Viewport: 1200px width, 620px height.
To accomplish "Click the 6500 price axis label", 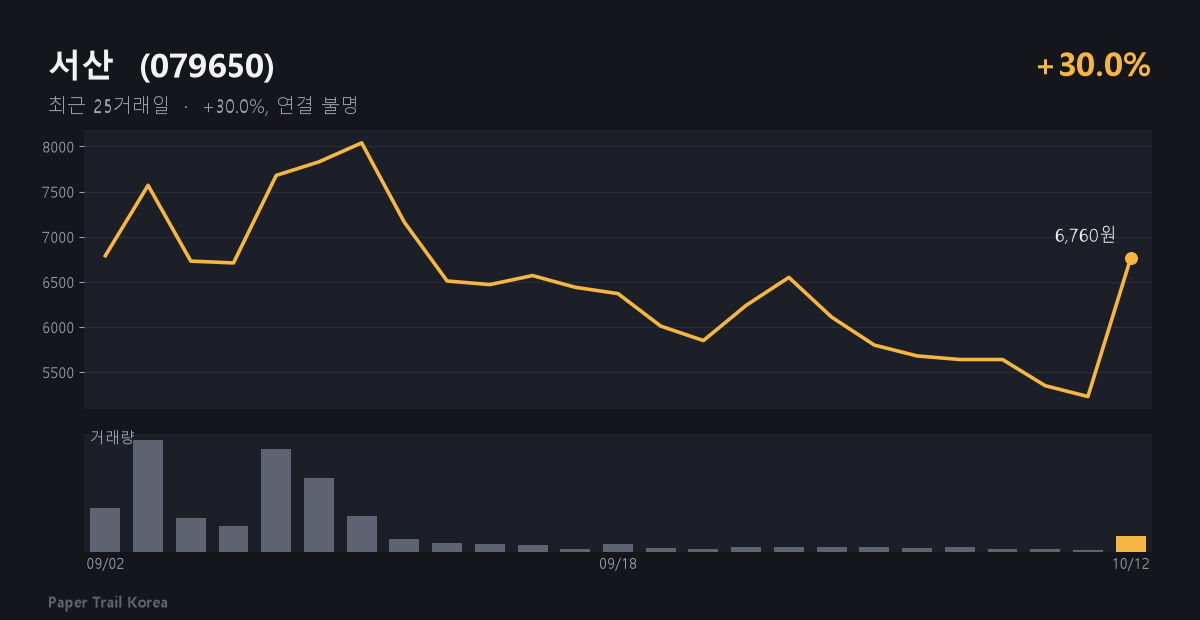I will [59, 282].
